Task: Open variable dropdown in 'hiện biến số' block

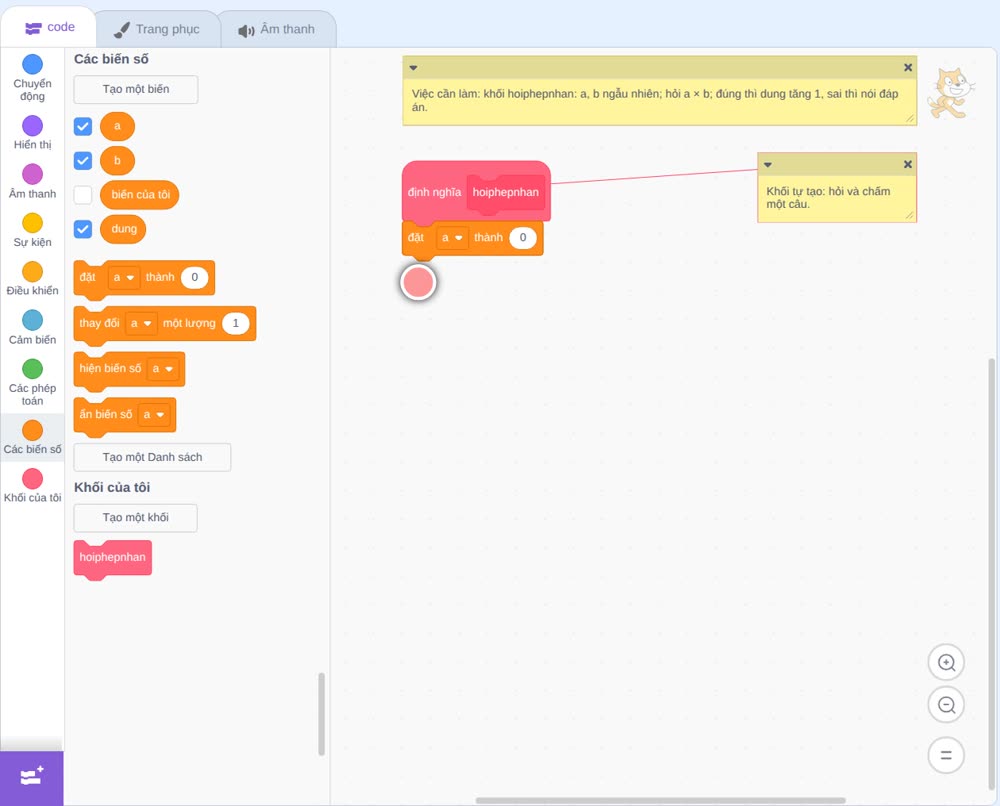Action: point(163,369)
